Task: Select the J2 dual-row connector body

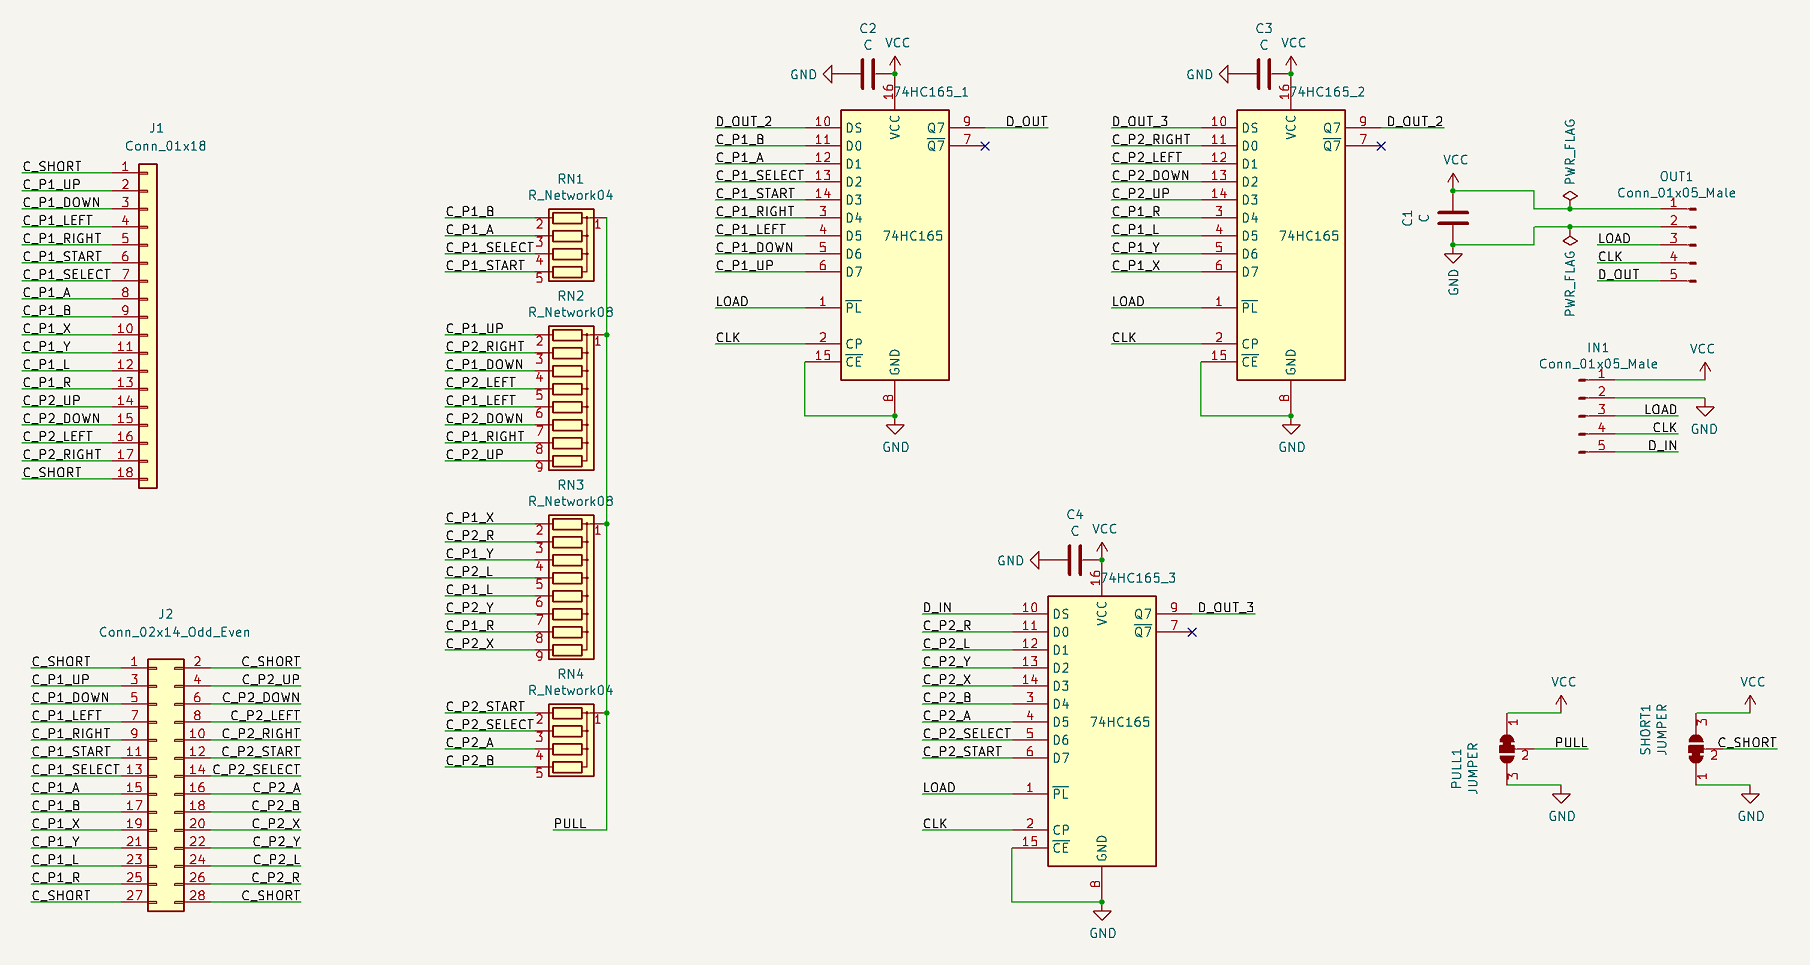Action: point(166,785)
